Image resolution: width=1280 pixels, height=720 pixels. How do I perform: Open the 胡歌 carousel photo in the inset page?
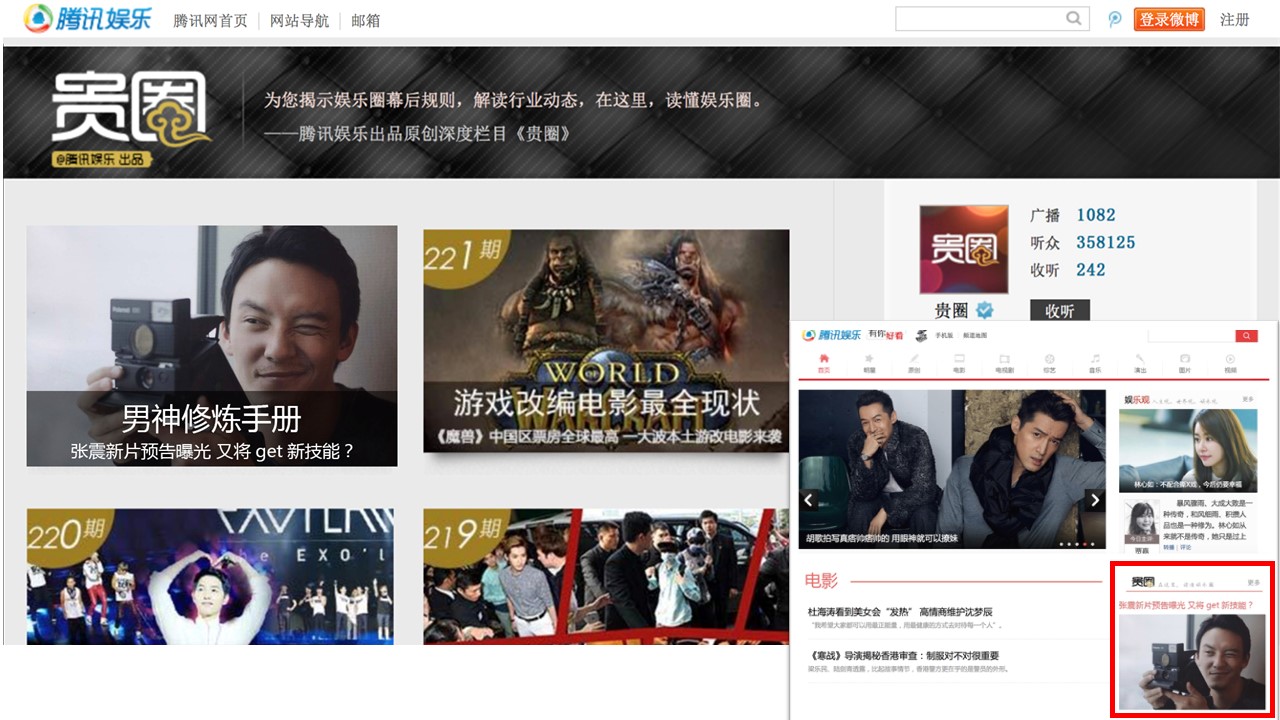[x=952, y=469]
